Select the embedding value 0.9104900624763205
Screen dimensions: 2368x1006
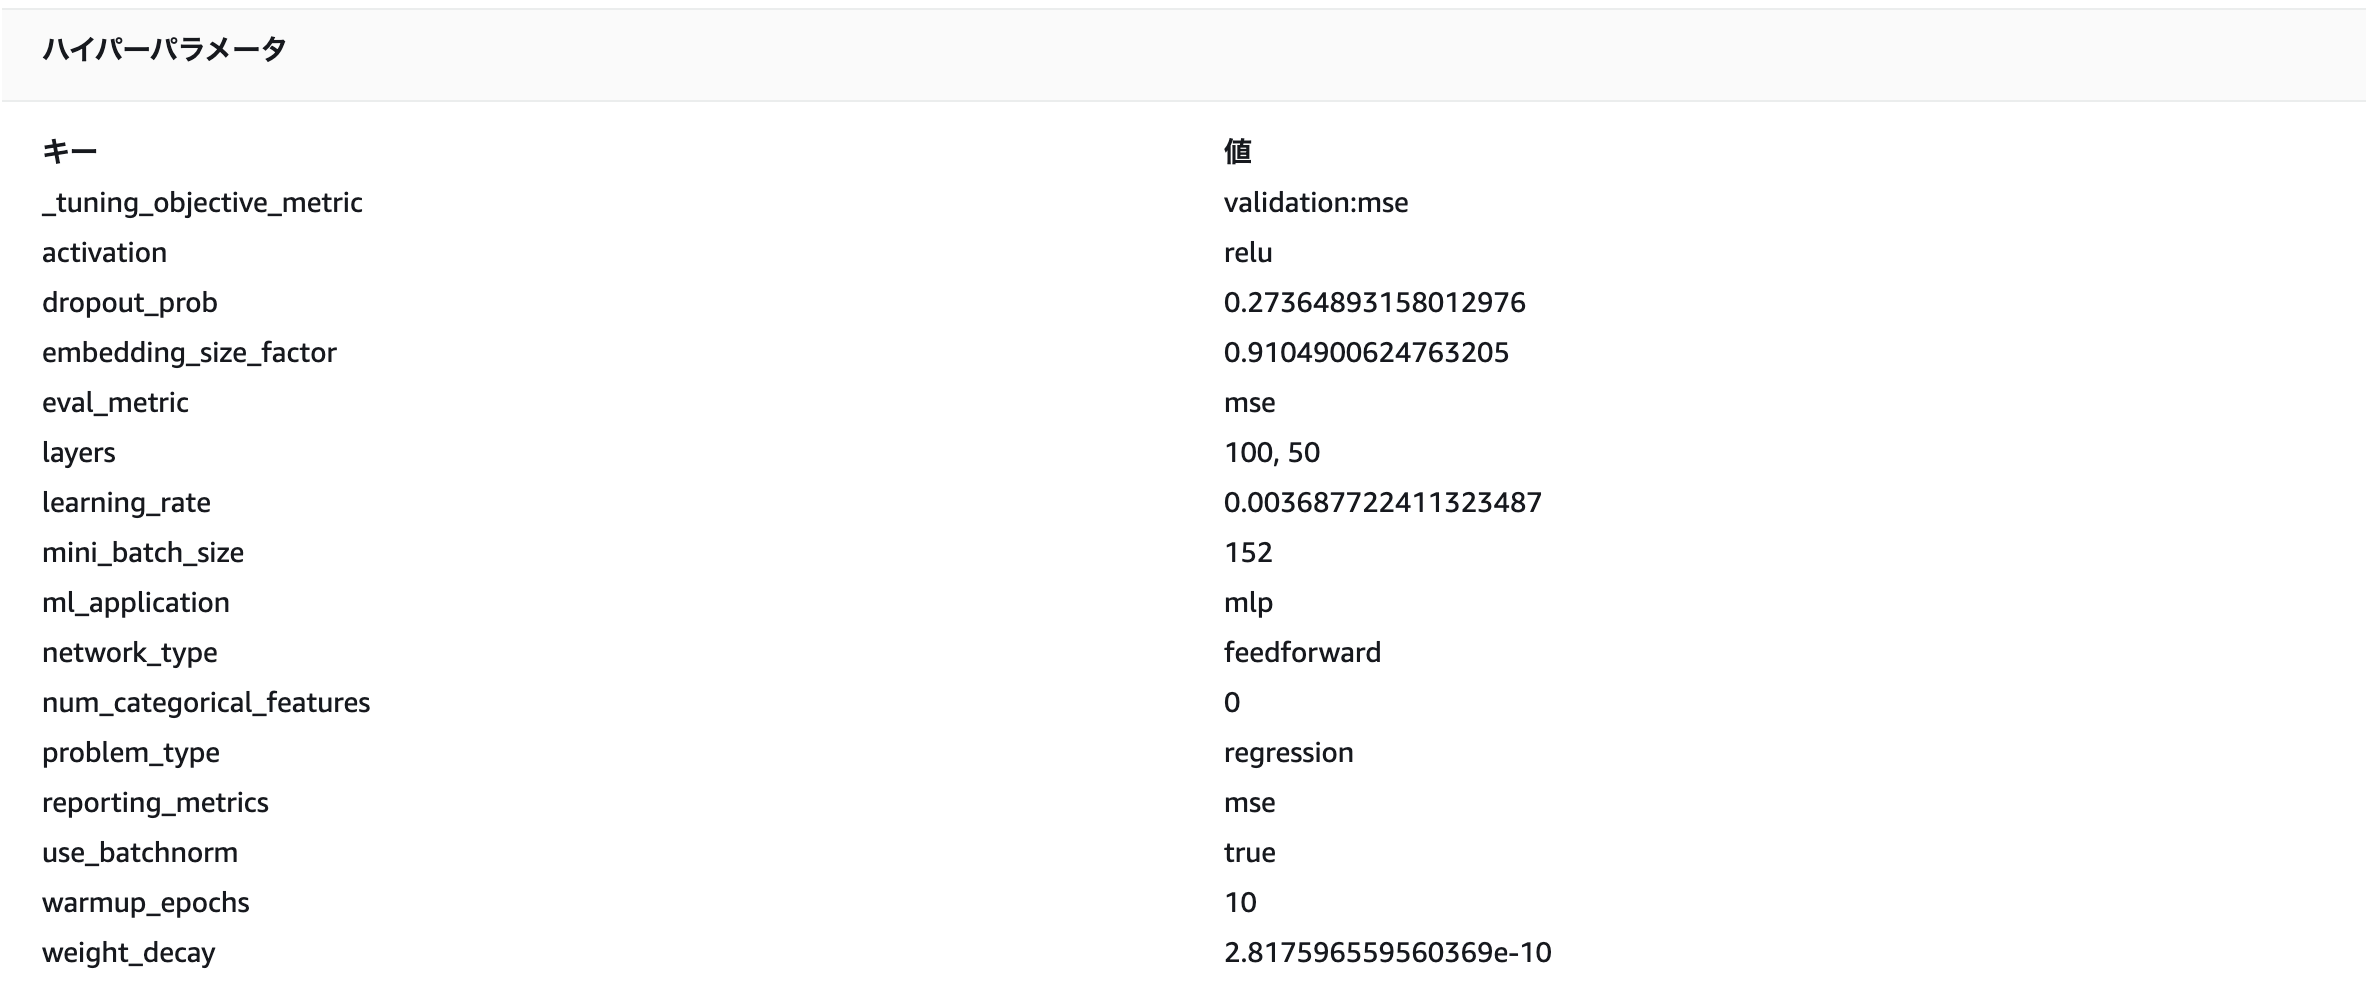(x=1366, y=353)
